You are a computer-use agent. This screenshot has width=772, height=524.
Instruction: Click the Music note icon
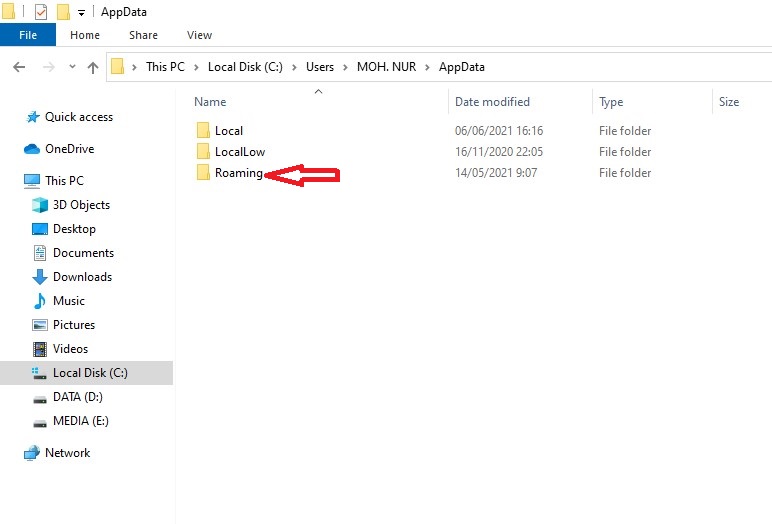(39, 301)
